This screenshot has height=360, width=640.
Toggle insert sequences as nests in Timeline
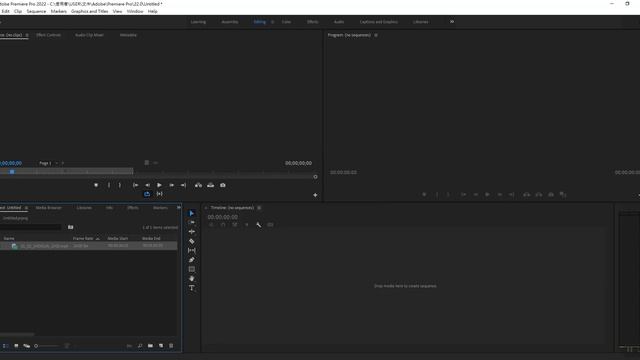click(x=211, y=225)
